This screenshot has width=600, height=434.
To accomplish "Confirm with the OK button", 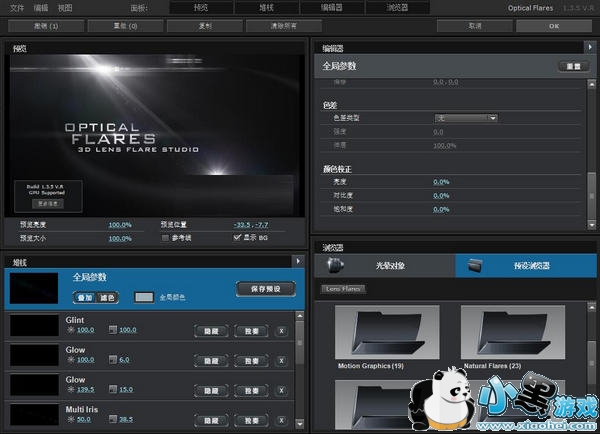I will click(x=554, y=26).
